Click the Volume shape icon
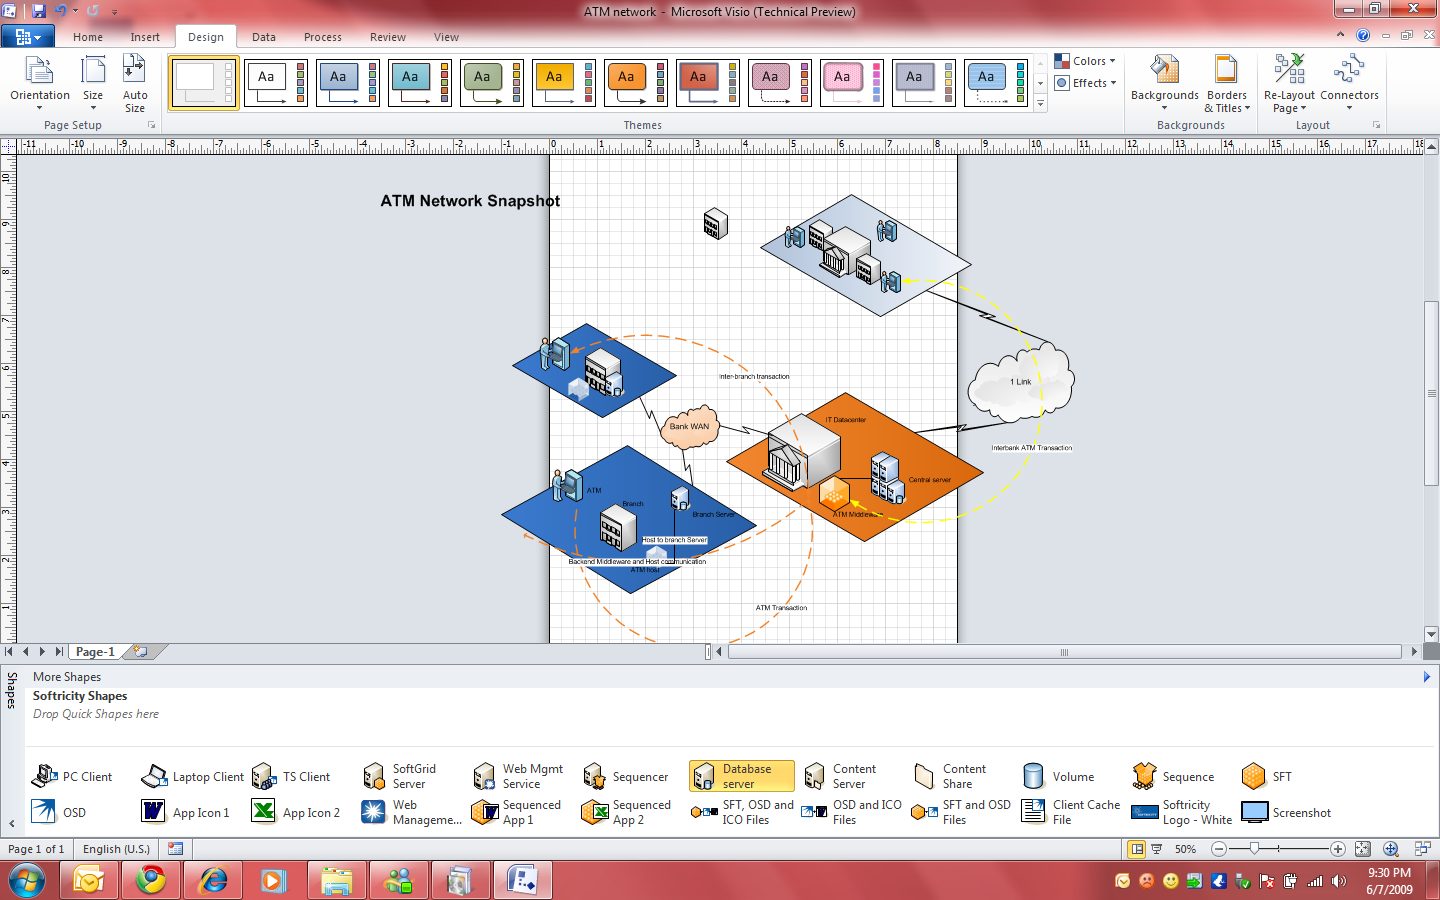 click(x=1033, y=777)
